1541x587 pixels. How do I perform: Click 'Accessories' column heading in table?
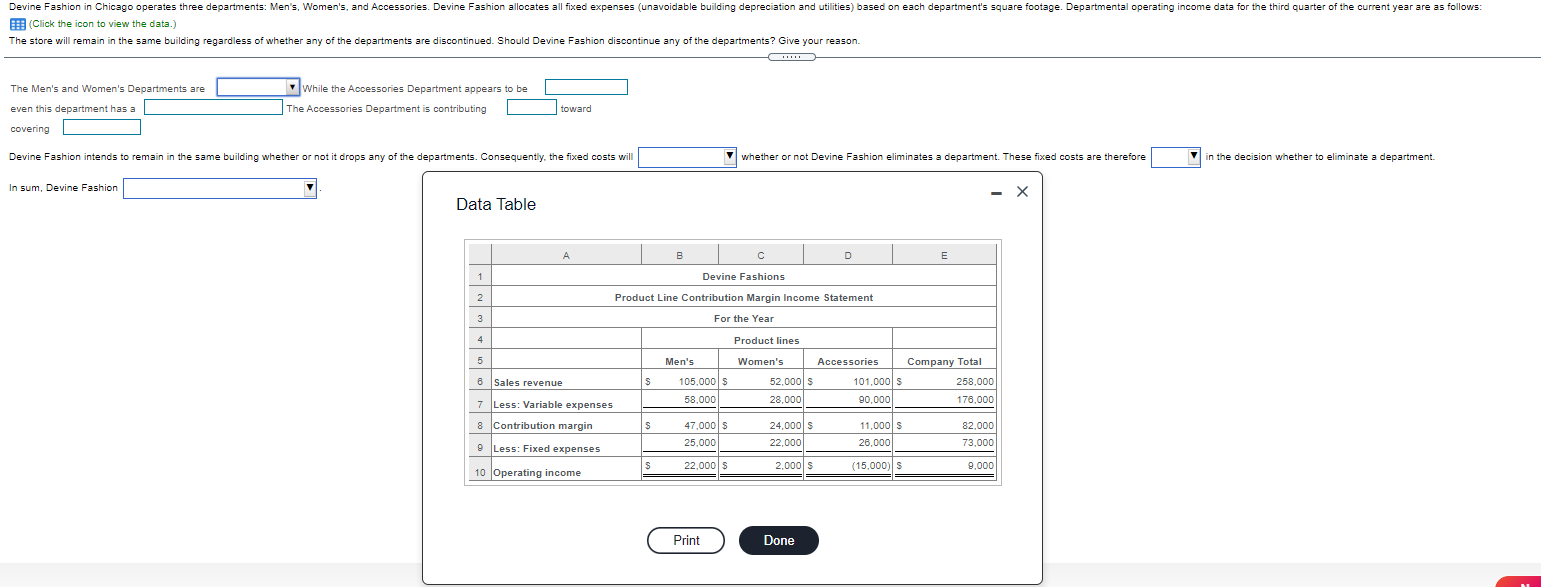(x=848, y=362)
